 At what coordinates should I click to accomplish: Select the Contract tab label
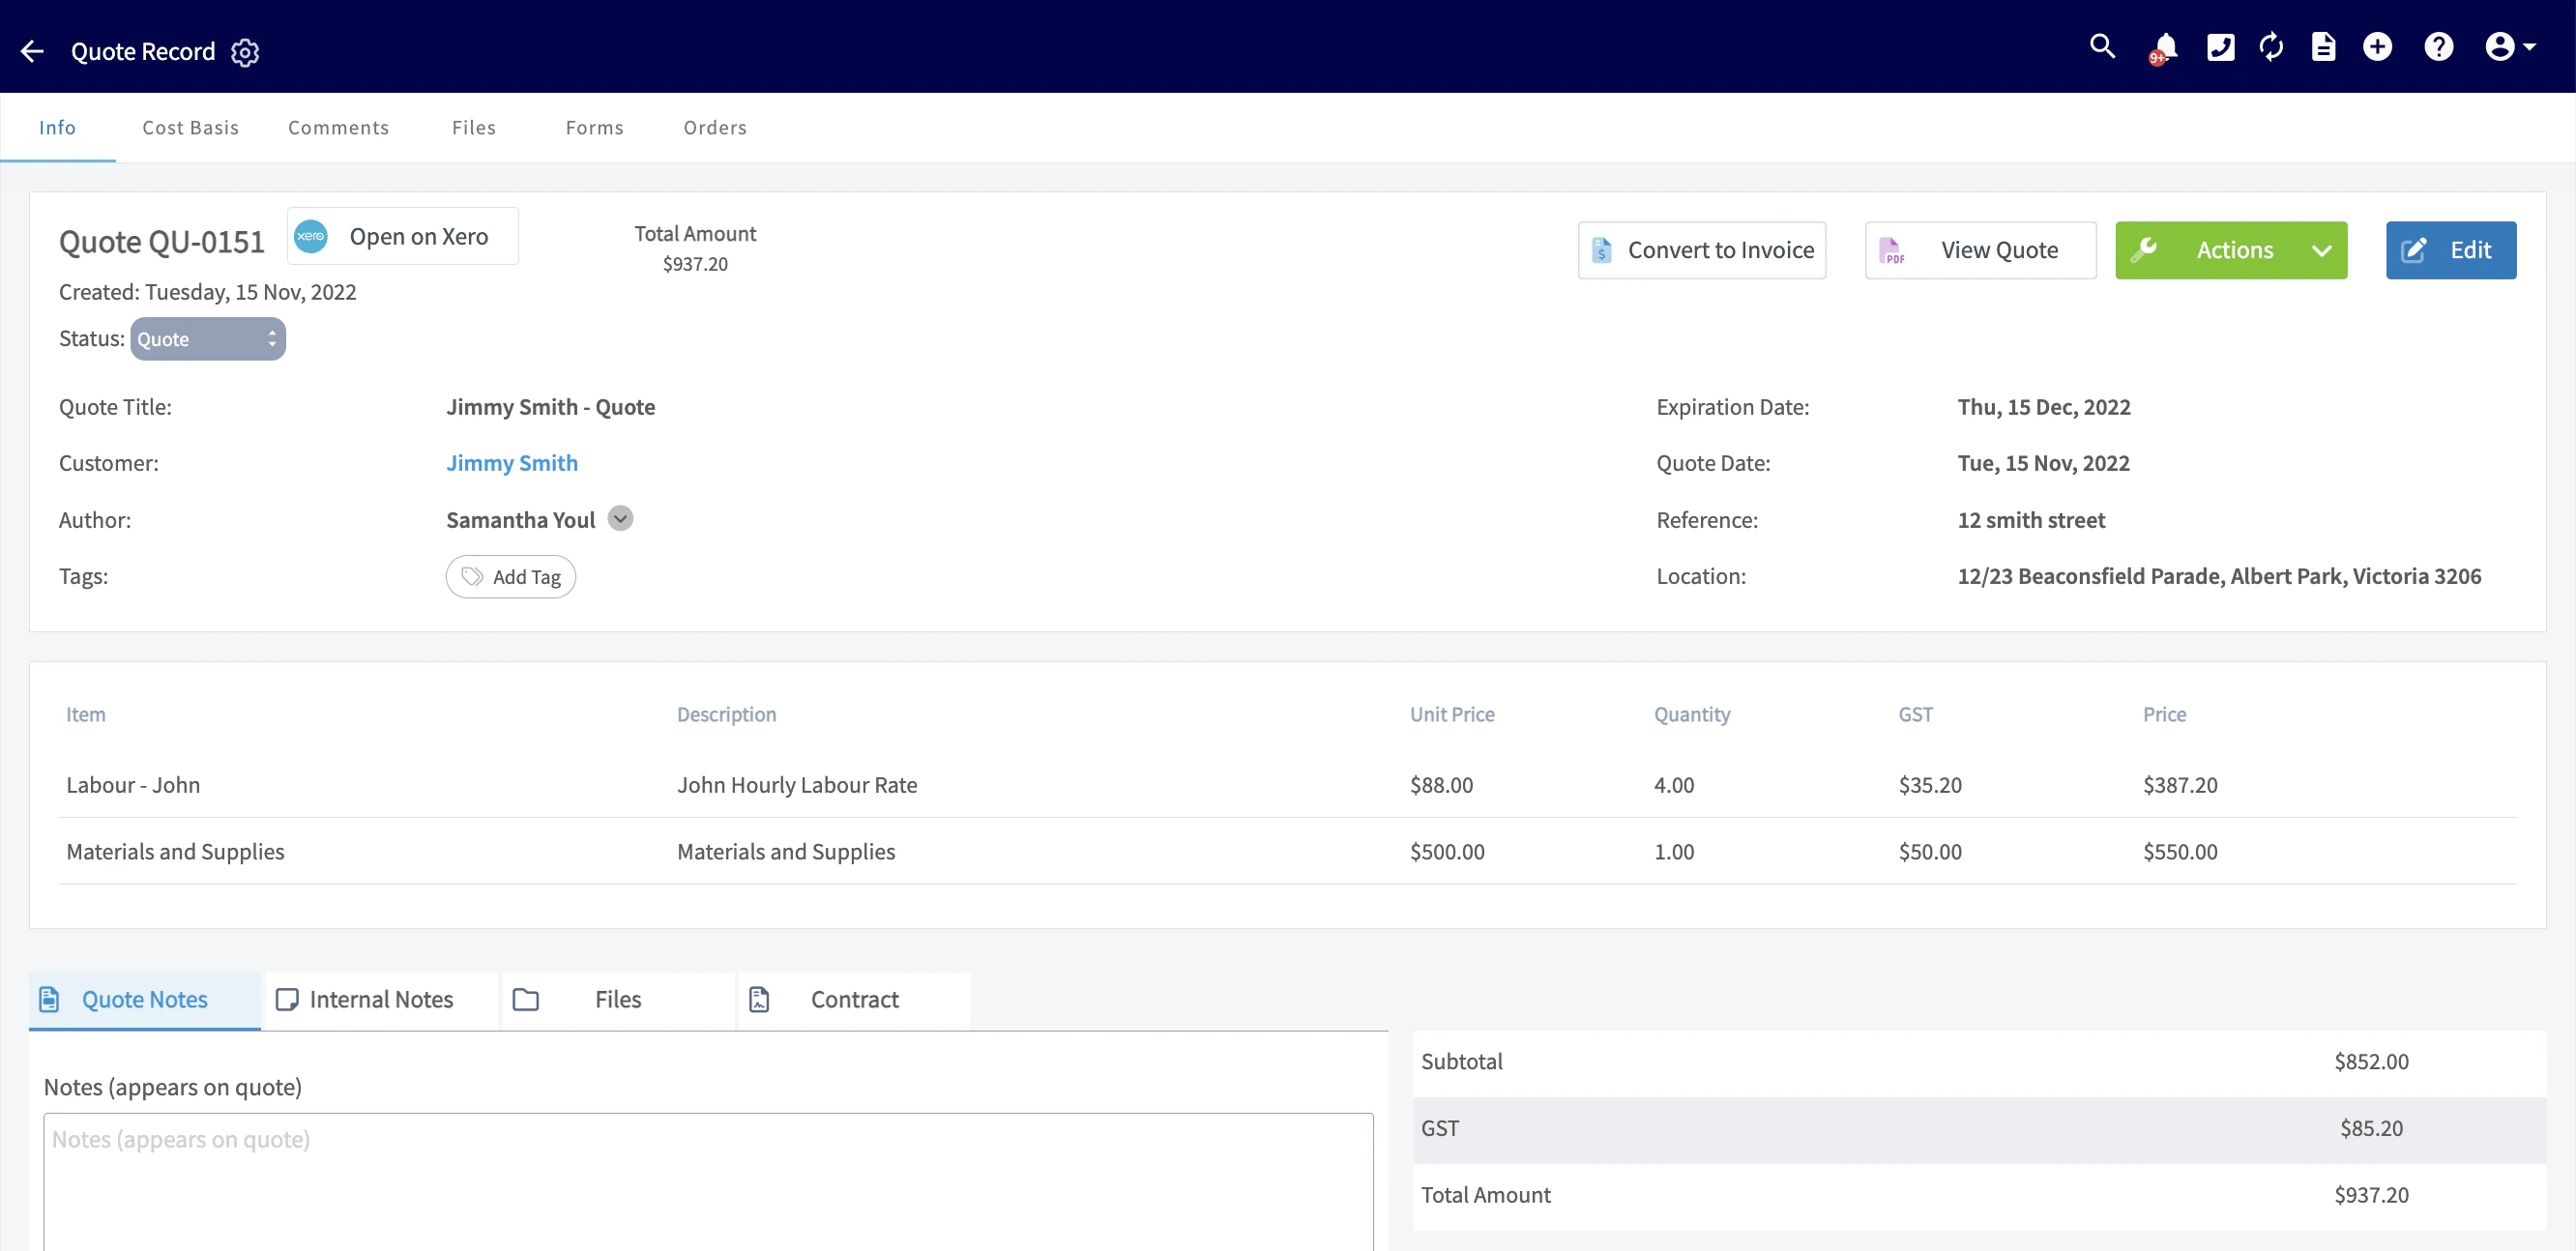(x=855, y=999)
